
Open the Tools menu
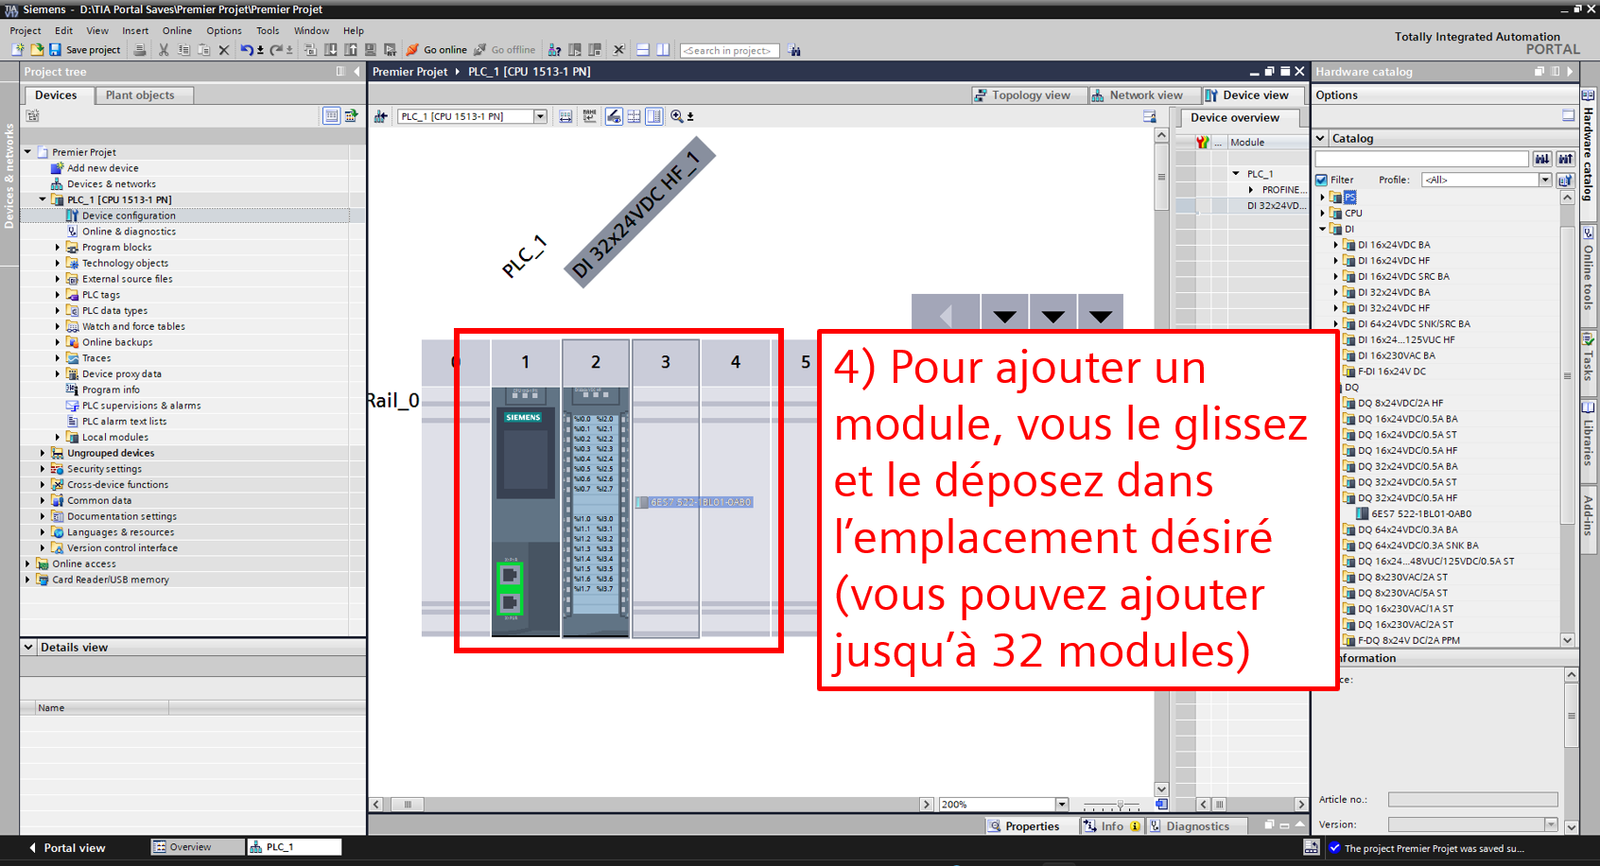267,31
